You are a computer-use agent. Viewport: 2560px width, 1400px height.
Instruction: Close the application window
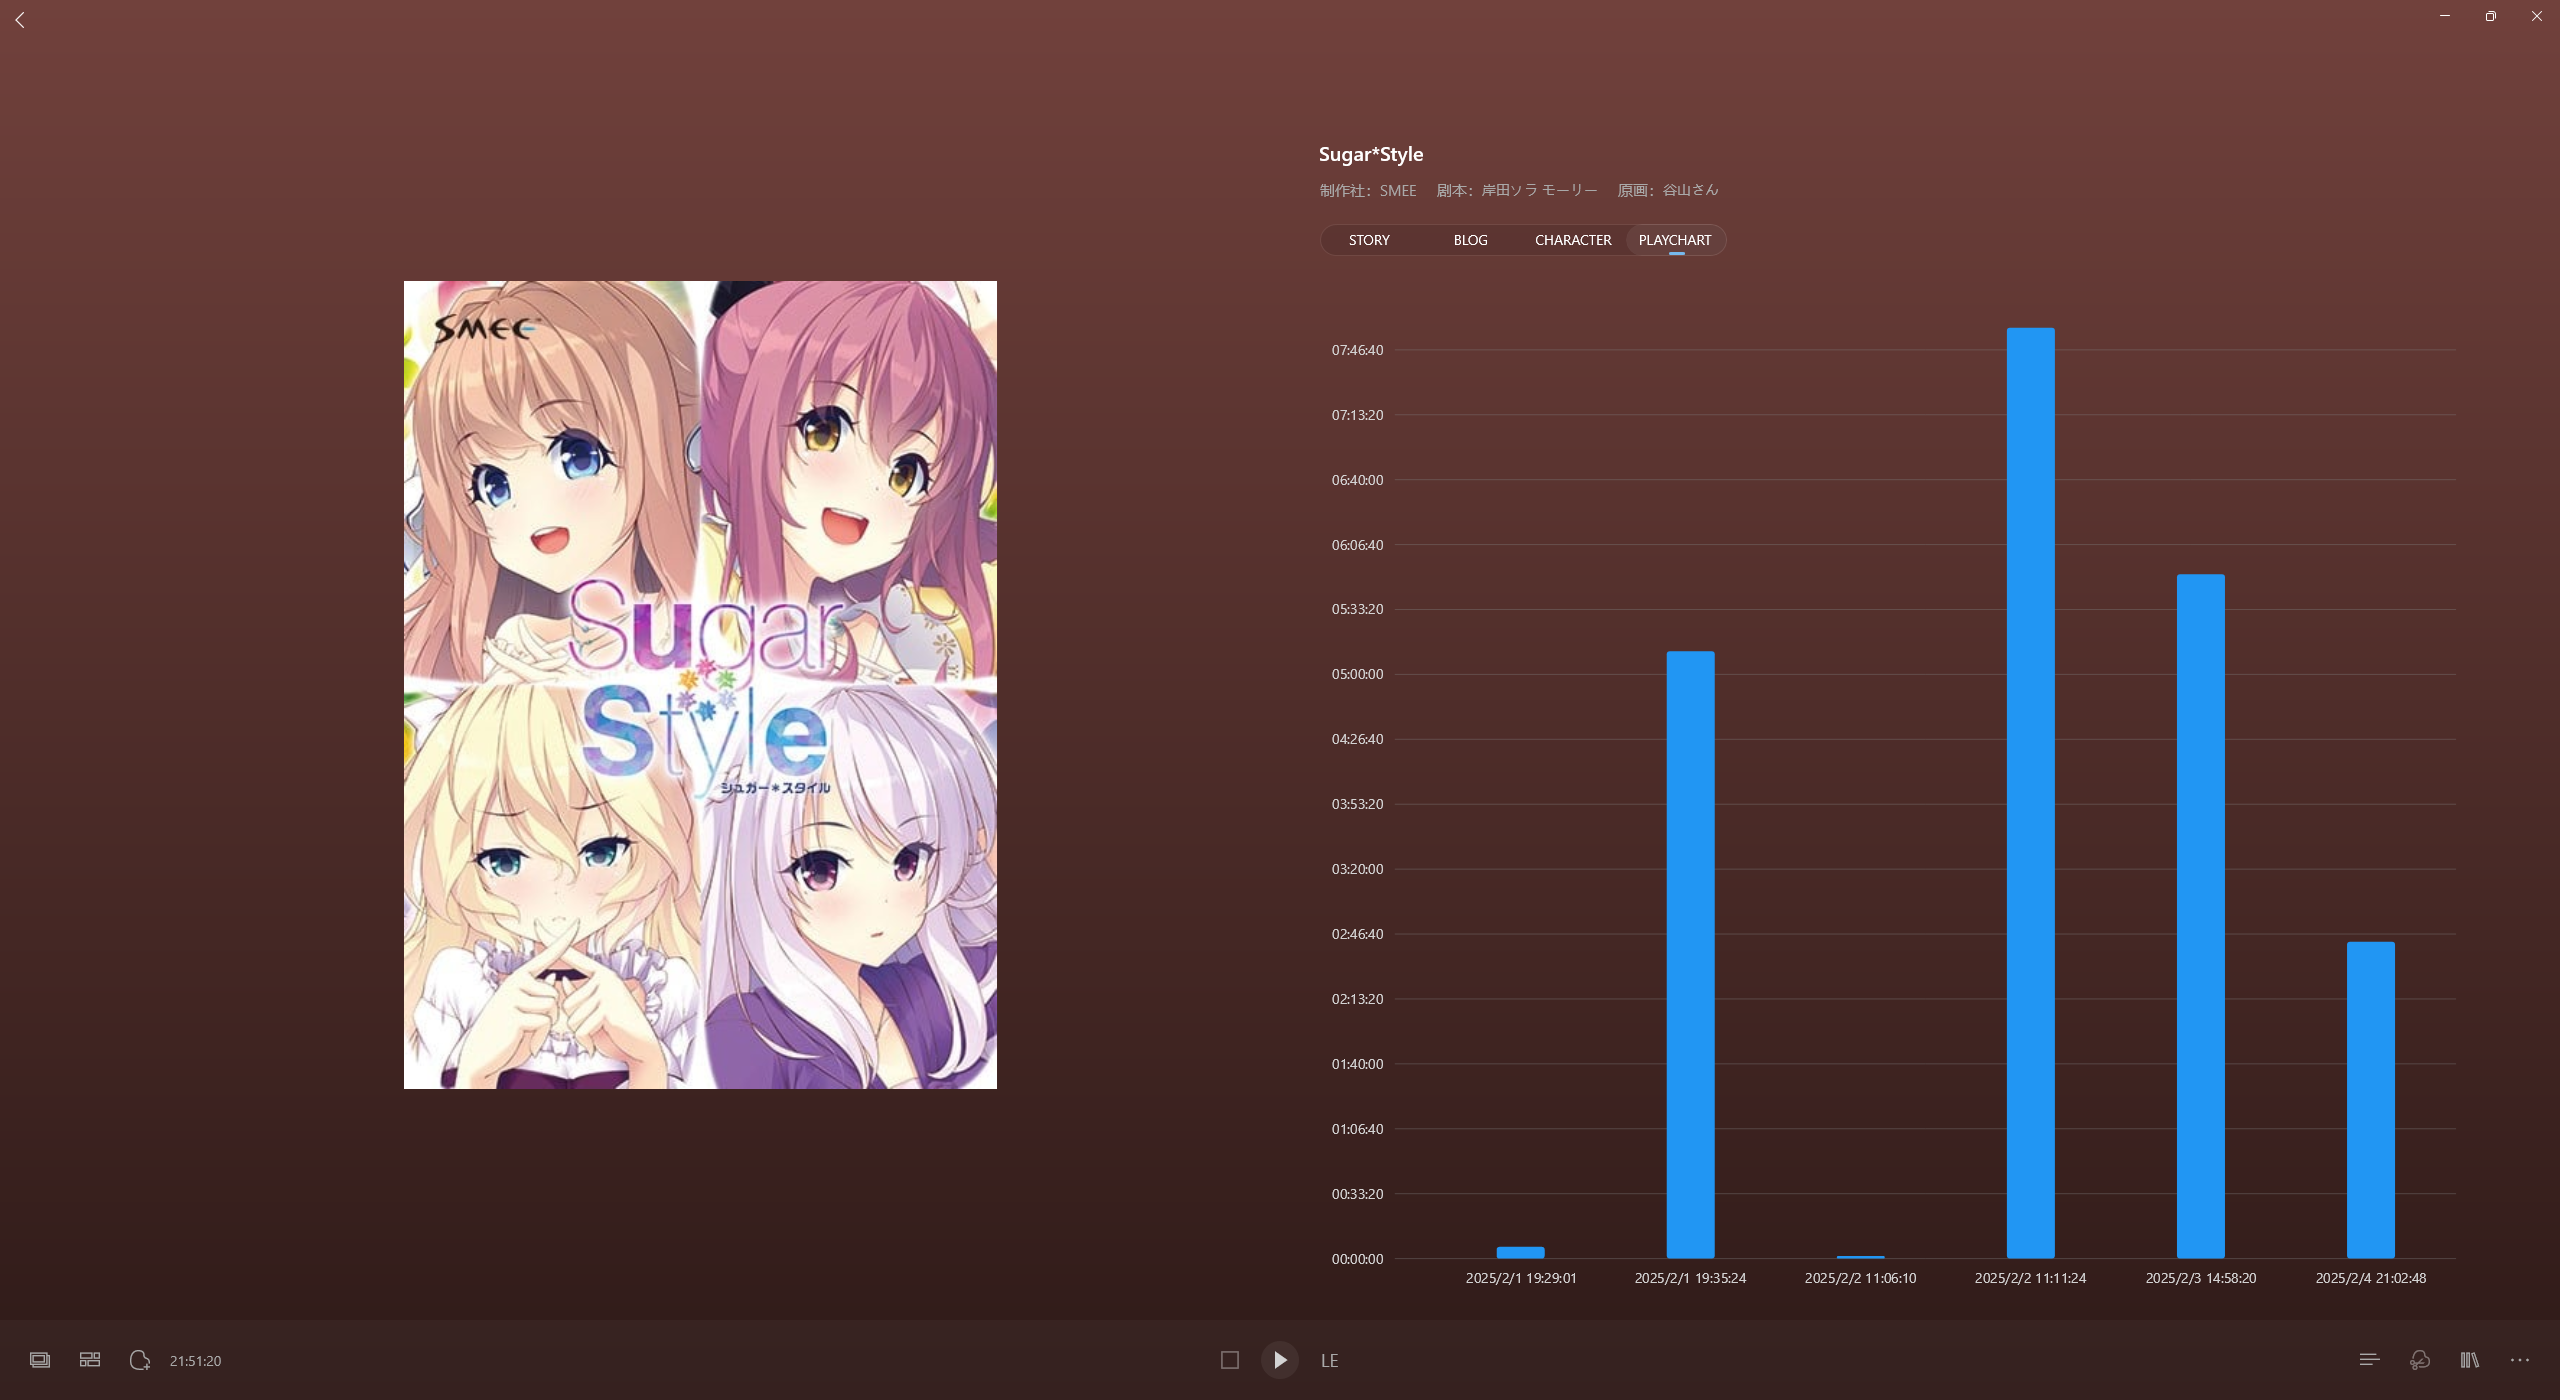point(2537,16)
